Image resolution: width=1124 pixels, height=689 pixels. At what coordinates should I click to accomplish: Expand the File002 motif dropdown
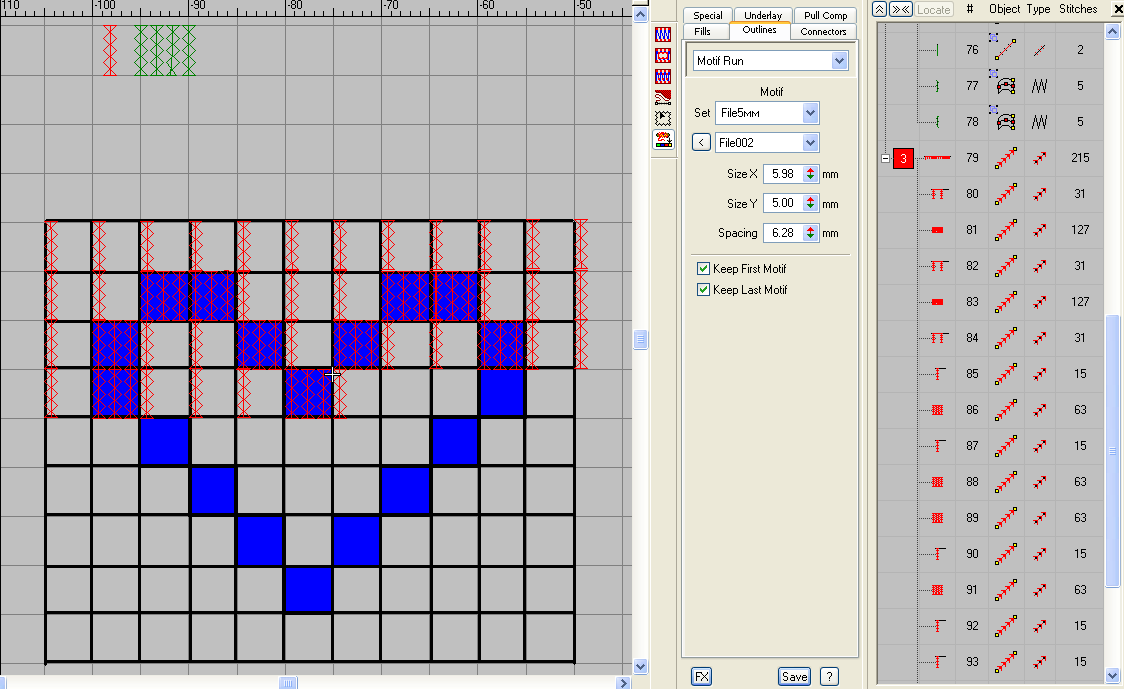click(x=810, y=142)
